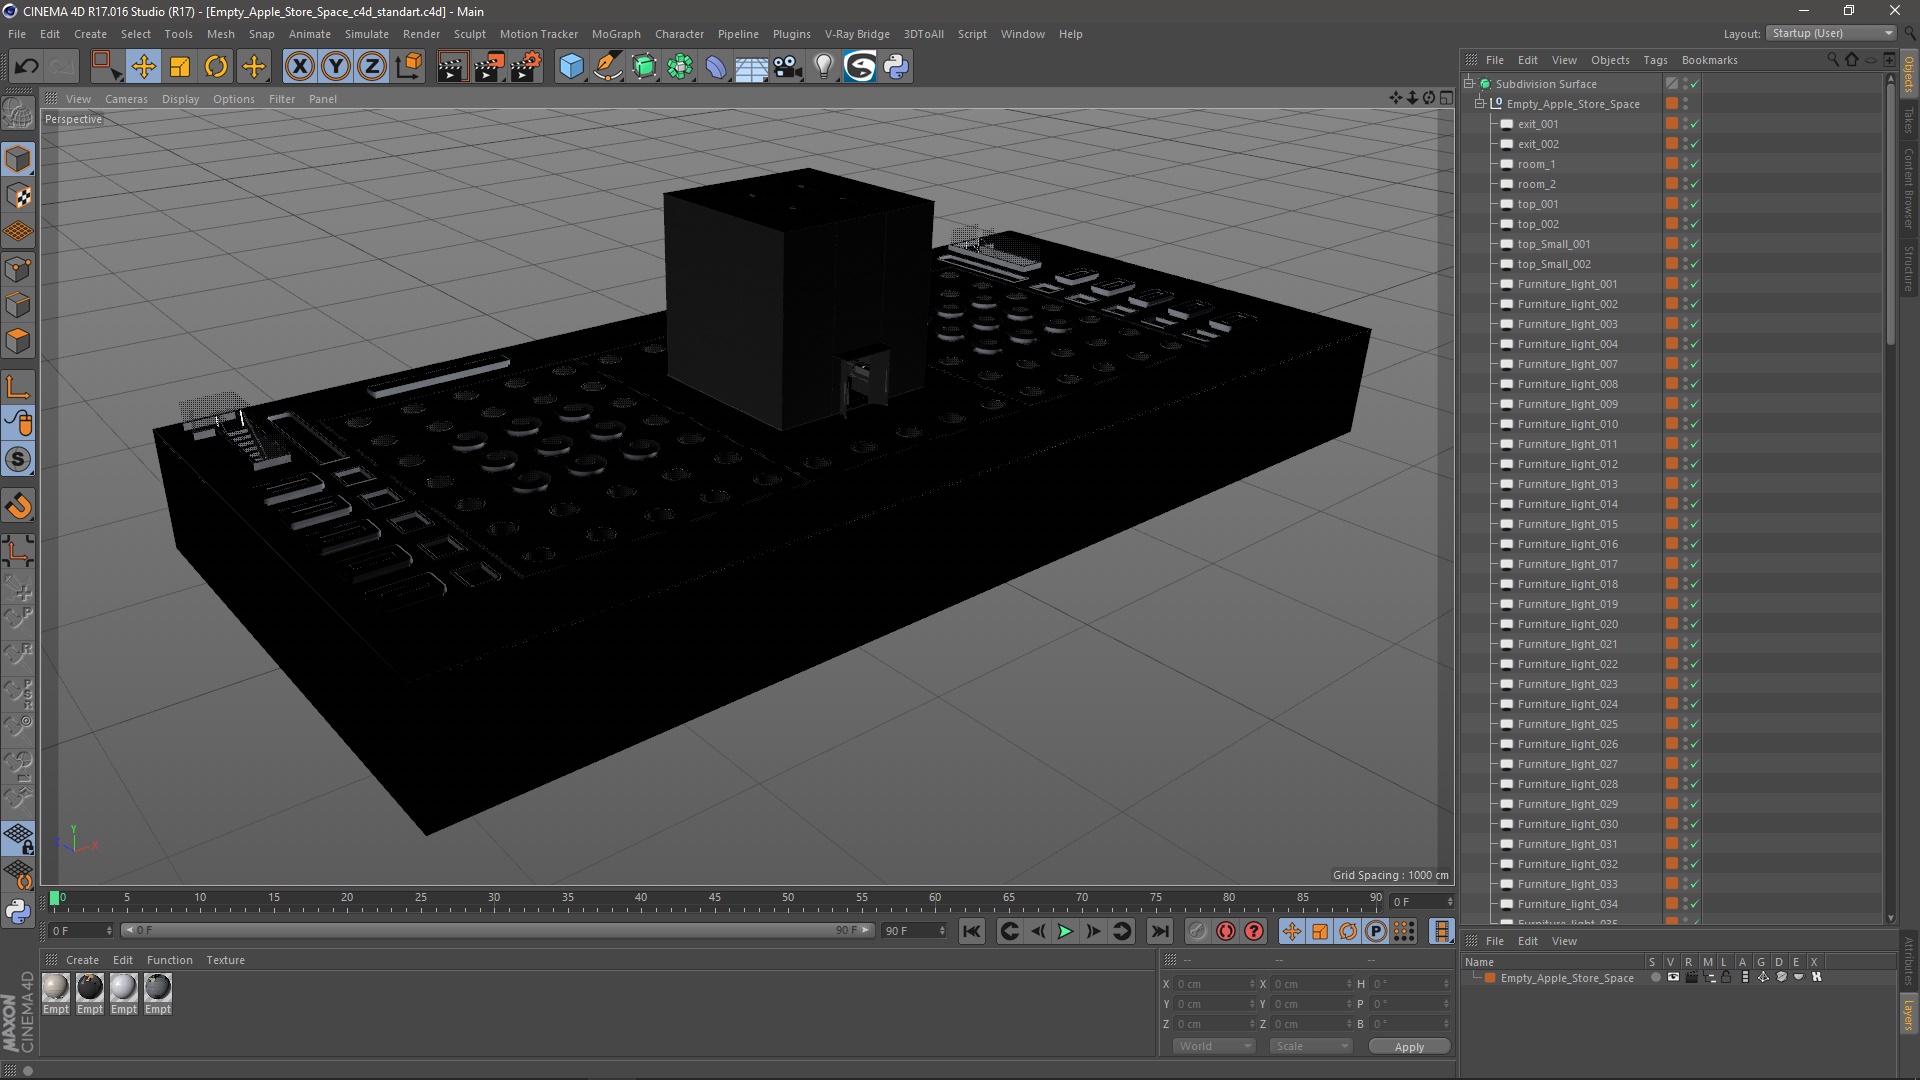Open viewport Cameras menu

[x=126, y=99]
